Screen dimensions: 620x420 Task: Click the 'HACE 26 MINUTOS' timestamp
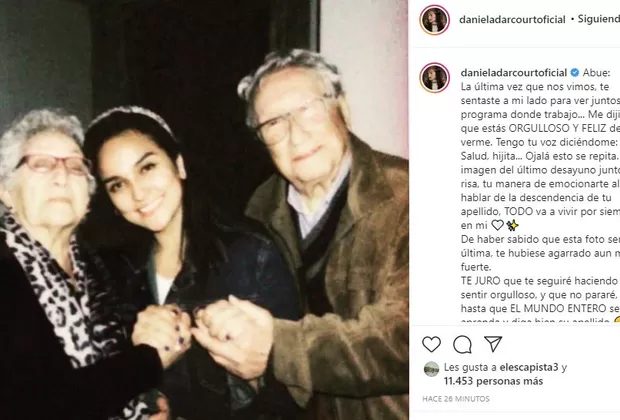[x=456, y=399]
